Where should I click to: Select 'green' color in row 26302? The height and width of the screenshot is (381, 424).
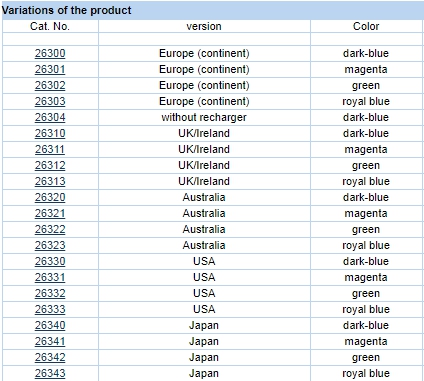coord(366,85)
